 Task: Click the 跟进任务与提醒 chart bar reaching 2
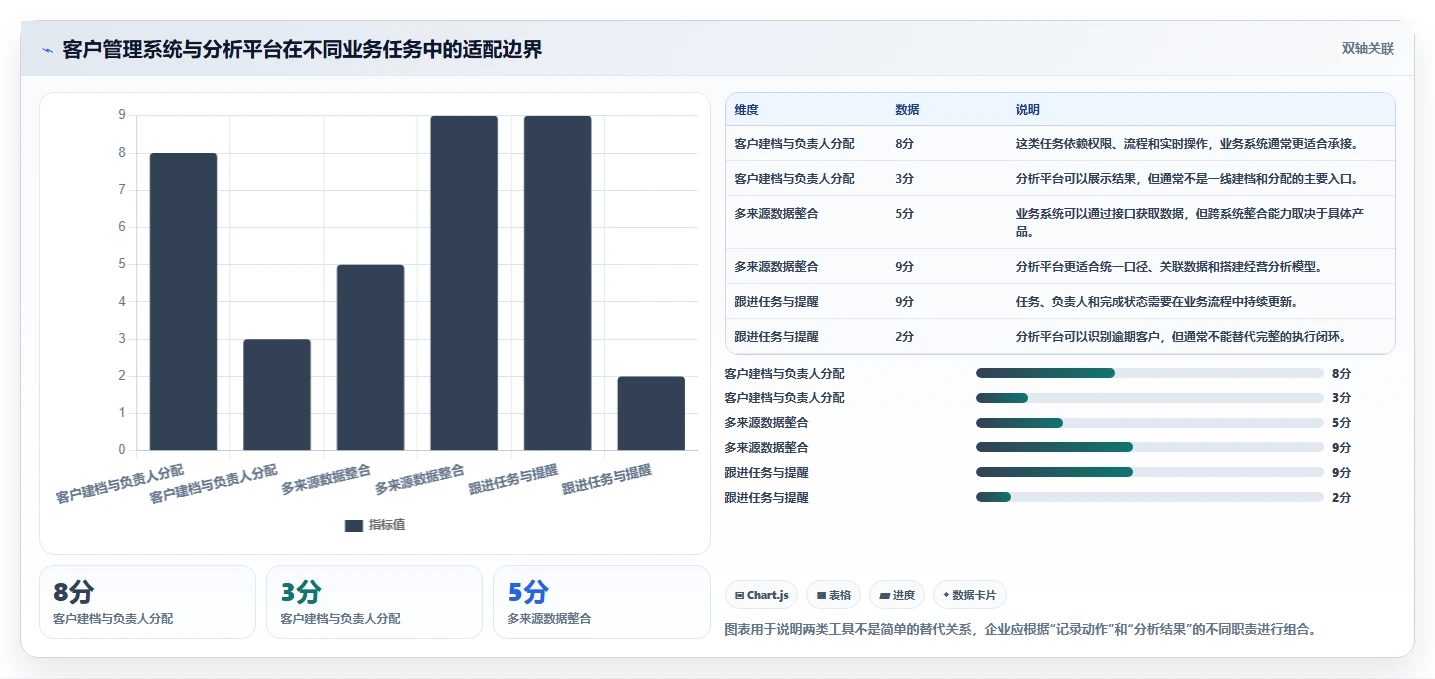[x=651, y=413]
